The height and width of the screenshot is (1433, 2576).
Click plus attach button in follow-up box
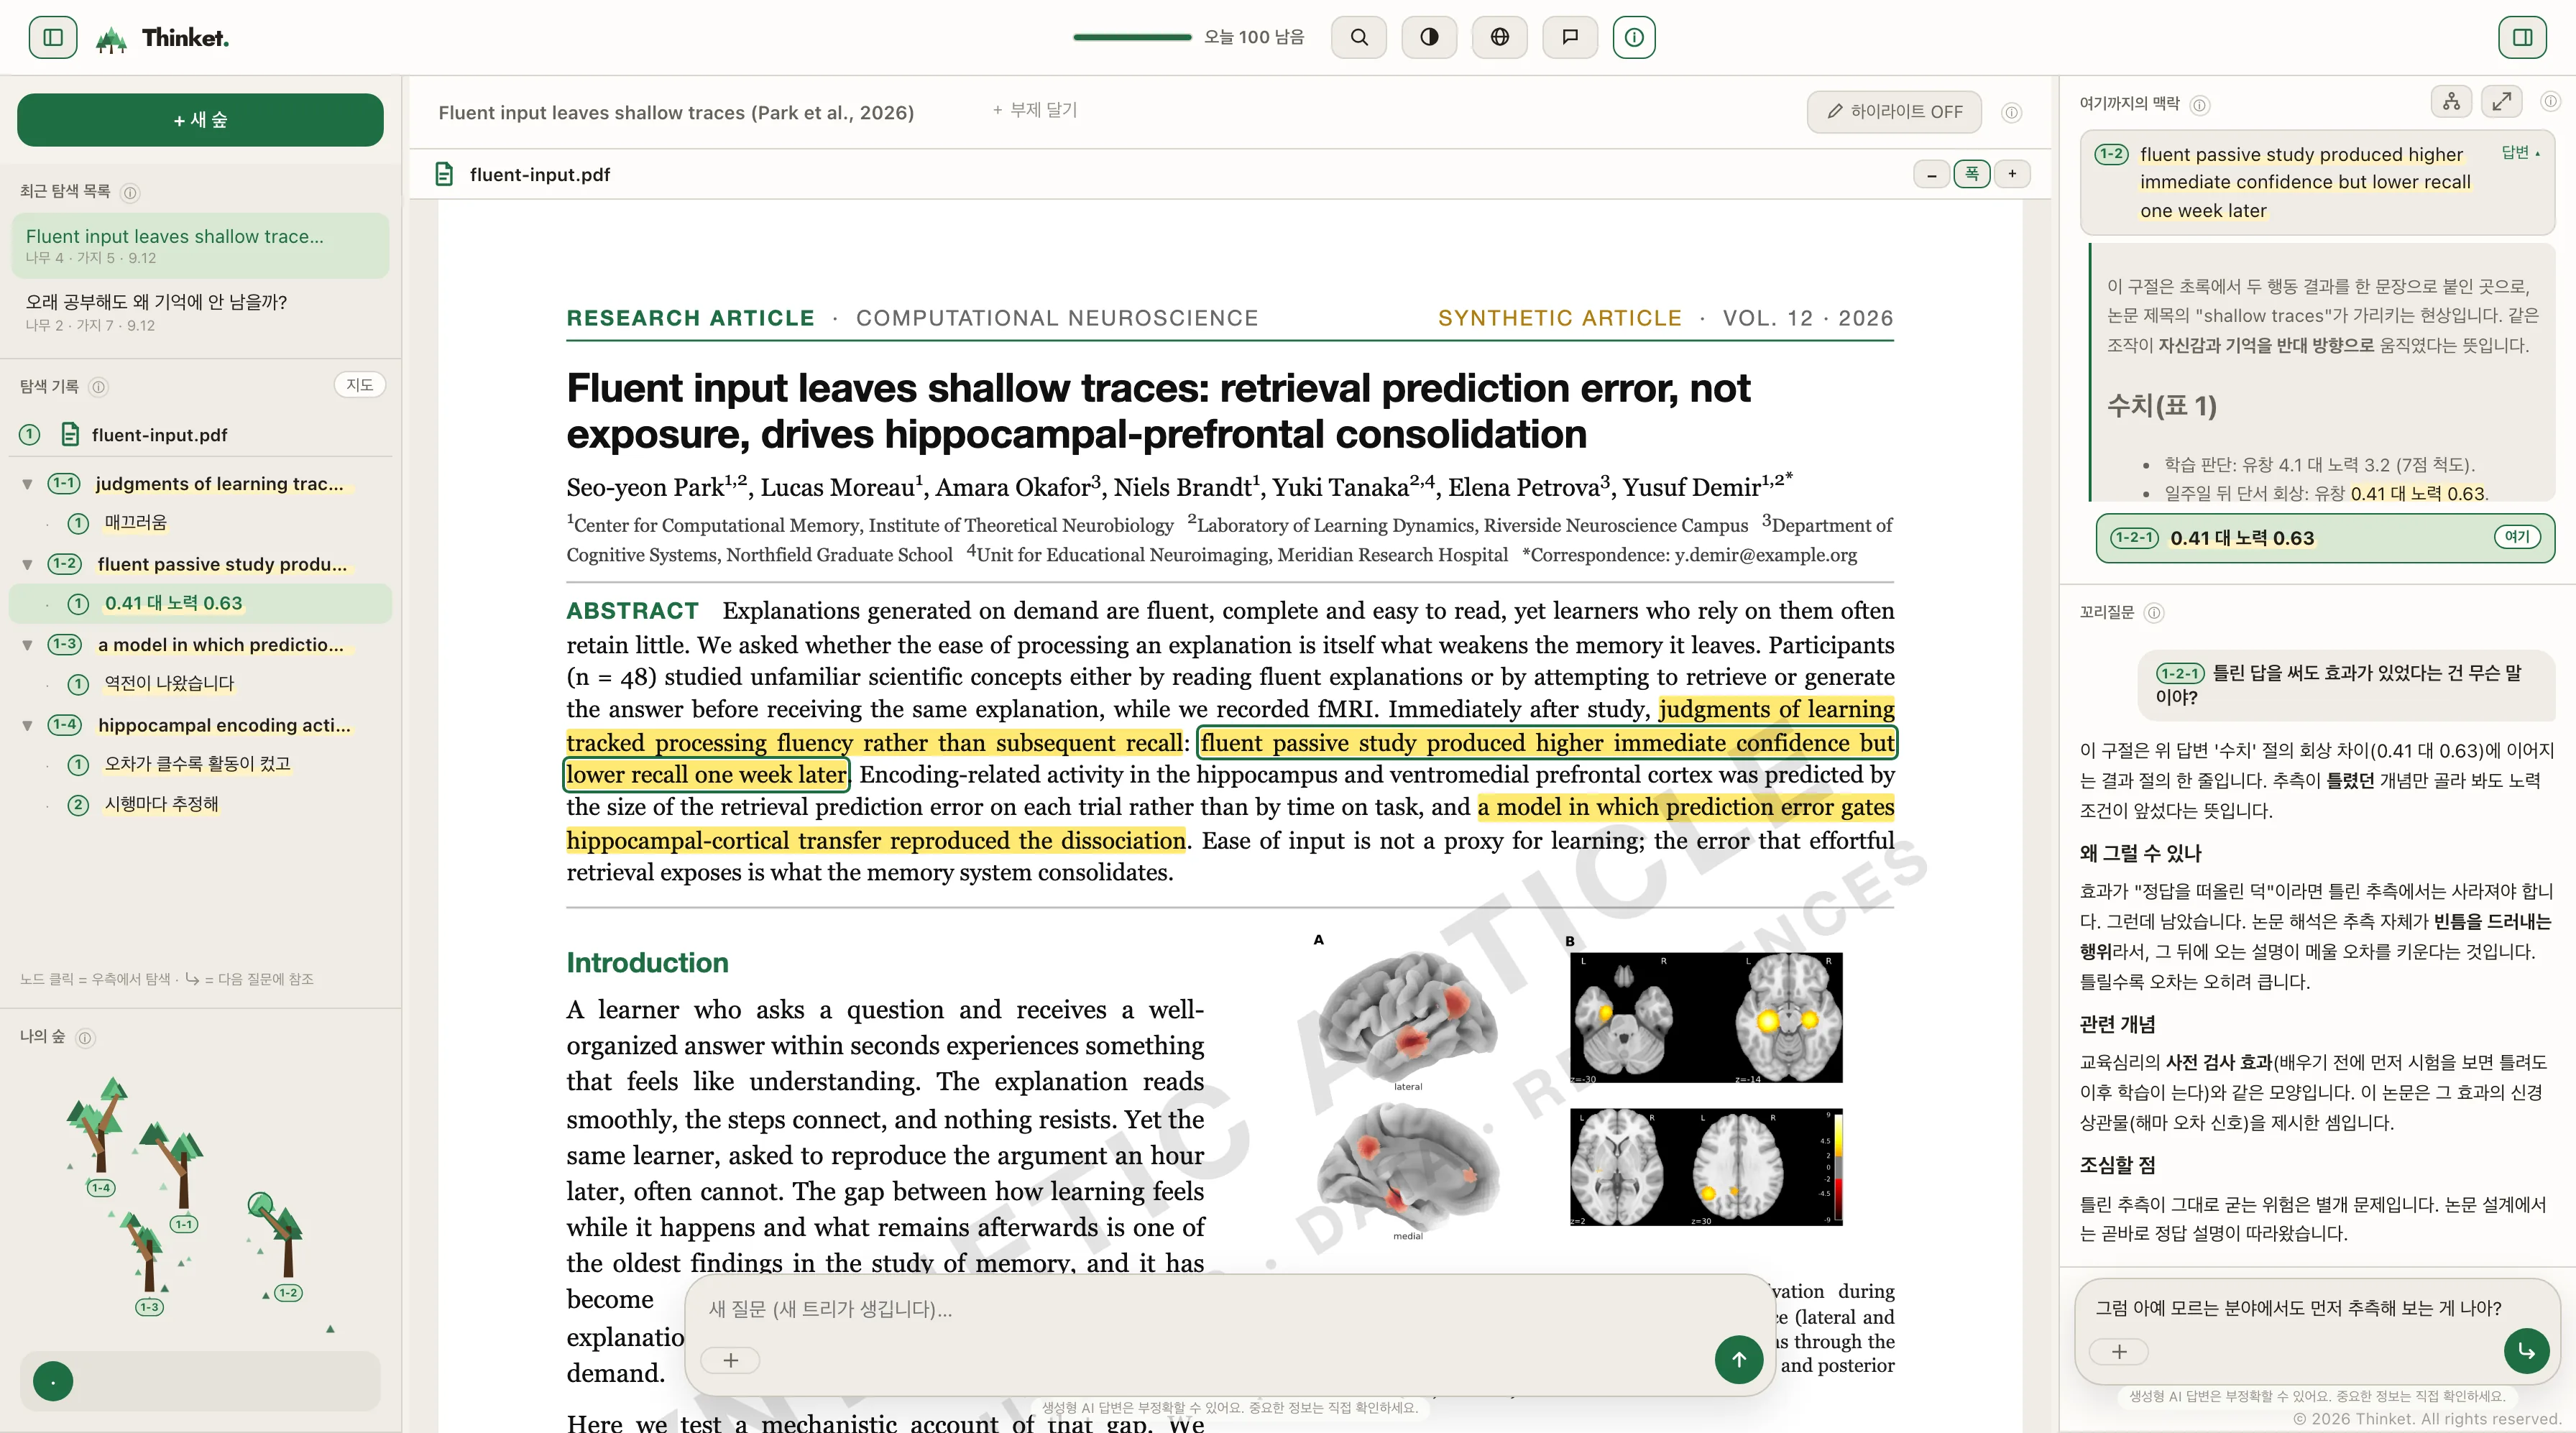coord(2118,1352)
